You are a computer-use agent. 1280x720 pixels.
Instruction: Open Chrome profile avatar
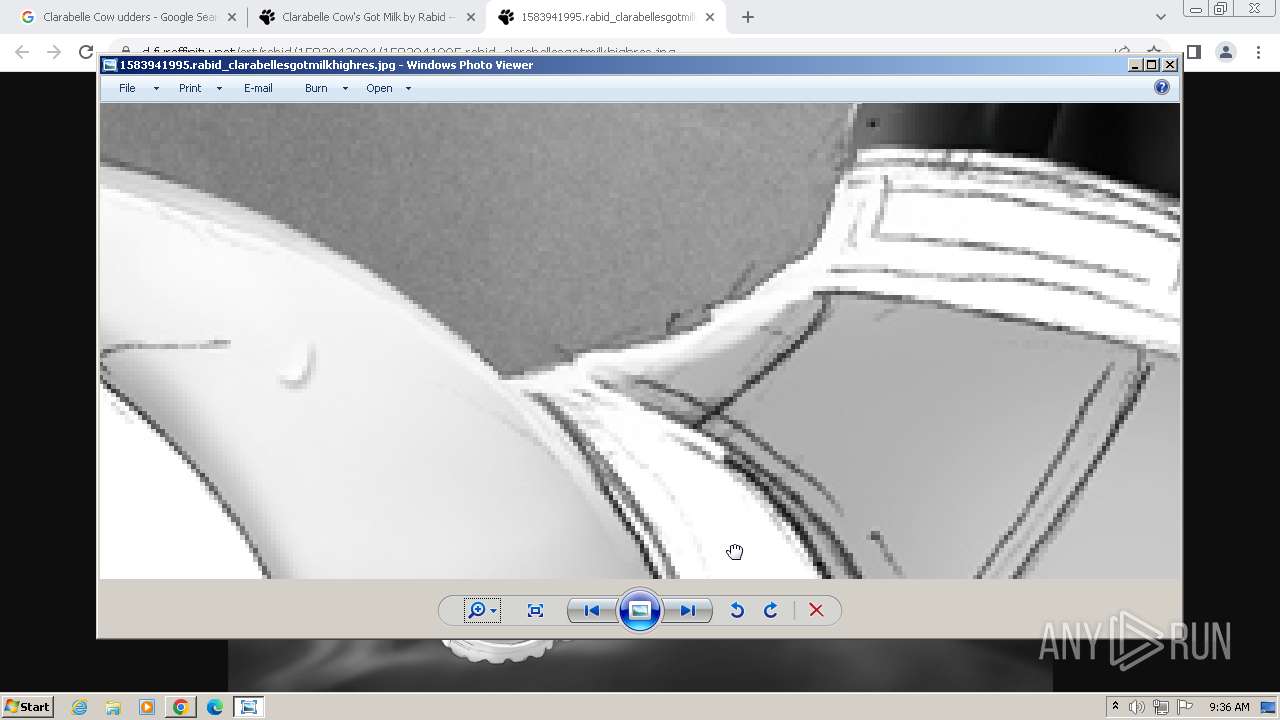[x=1225, y=52]
